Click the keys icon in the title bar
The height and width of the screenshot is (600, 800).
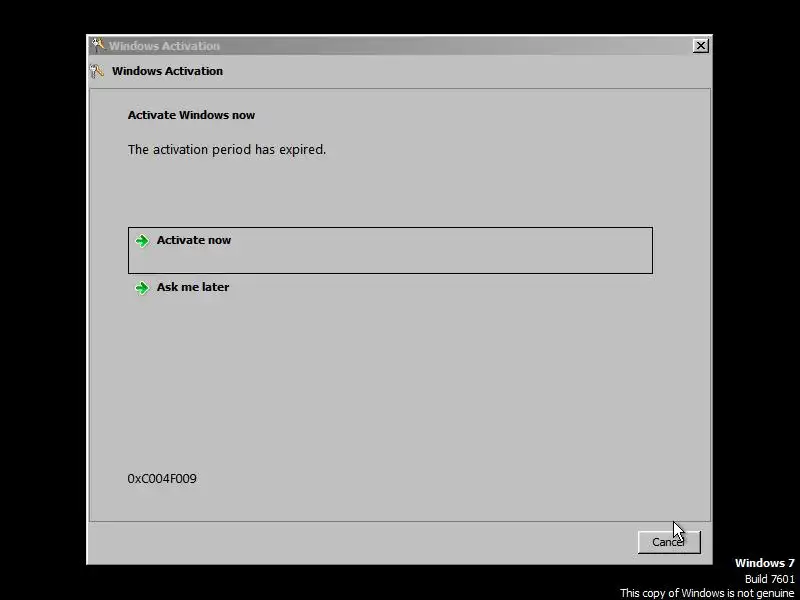[x=98, y=45]
